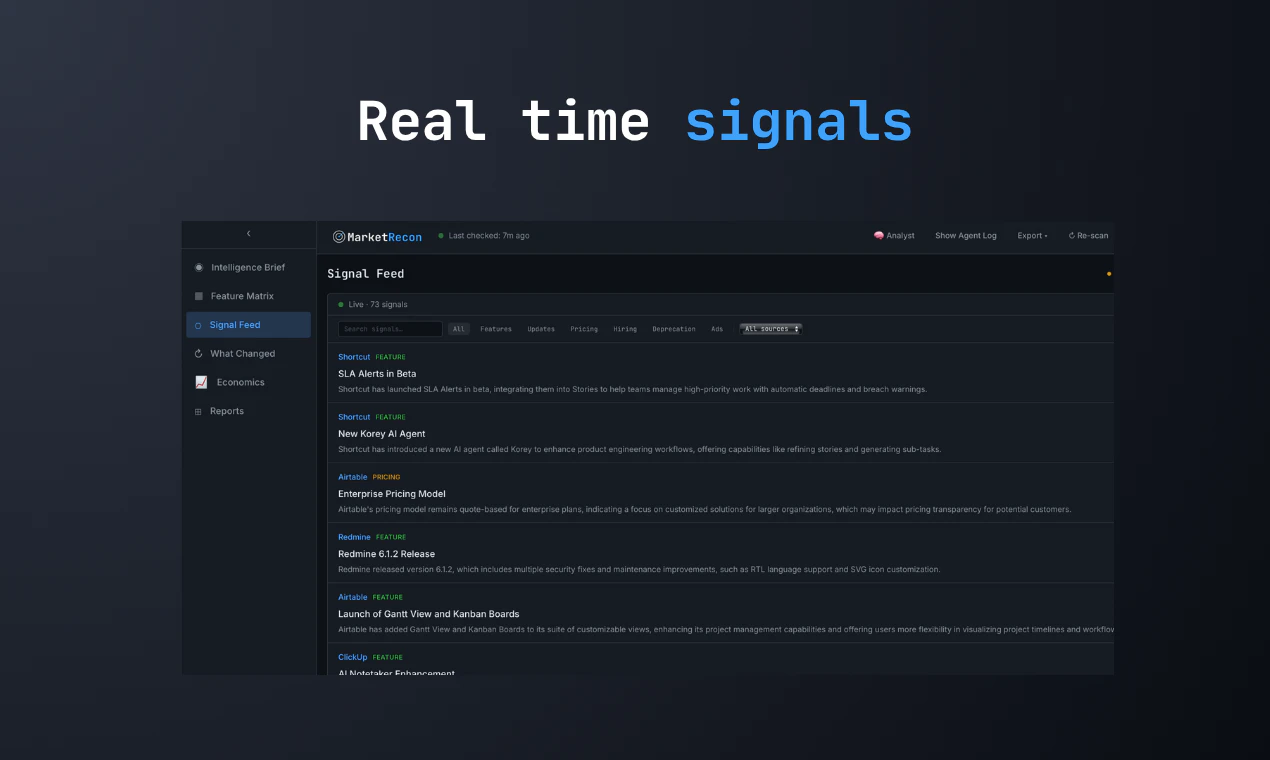1270x760 pixels.
Task: Click the MarketRecon logo icon
Action: tap(339, 237)
